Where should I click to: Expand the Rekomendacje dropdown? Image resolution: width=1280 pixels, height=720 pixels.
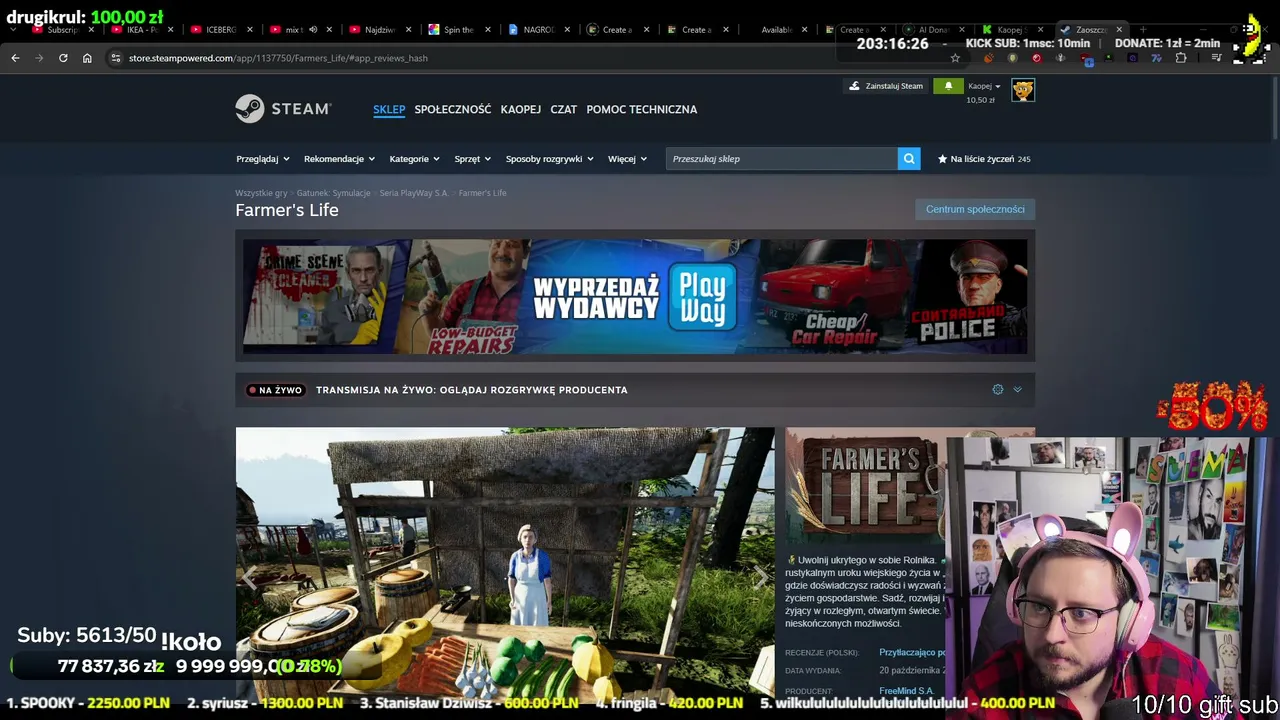[x=339, y=159]
